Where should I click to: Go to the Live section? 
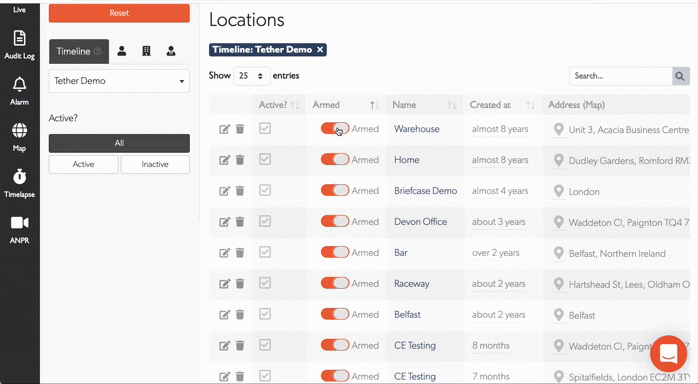coord(20,9)
